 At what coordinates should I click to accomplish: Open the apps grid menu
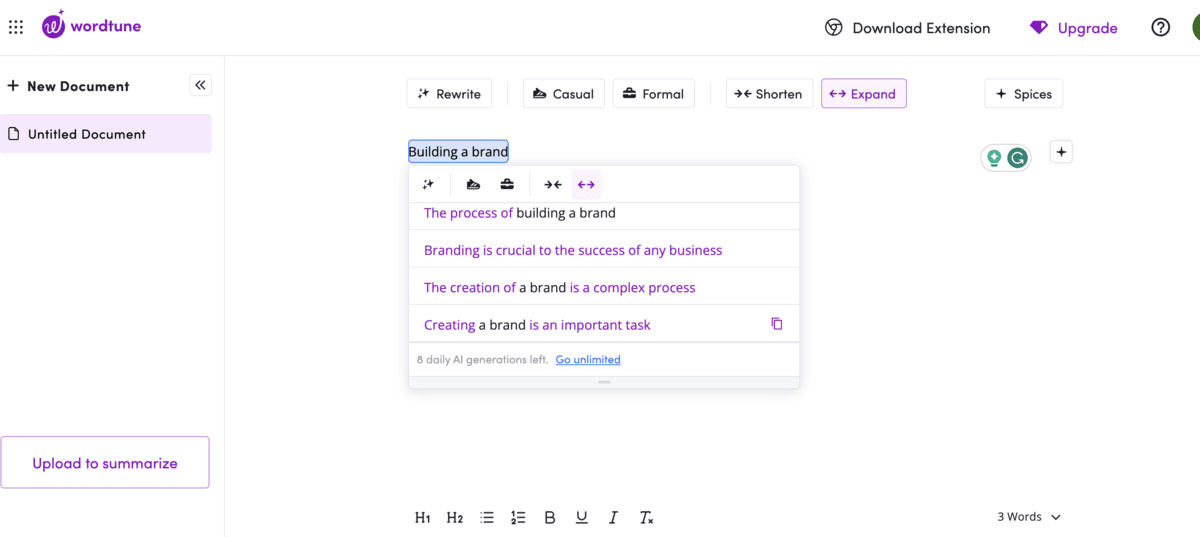coord(16,27)
